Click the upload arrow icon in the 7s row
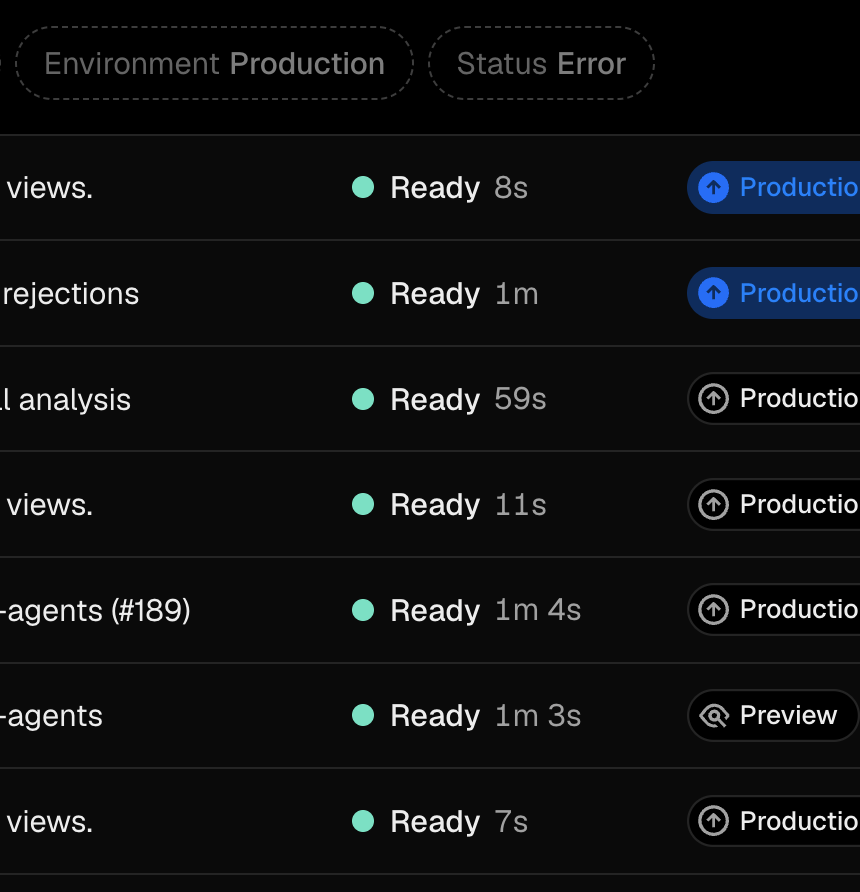The height and width of the screenshot is (892, 860). [713, 821]
